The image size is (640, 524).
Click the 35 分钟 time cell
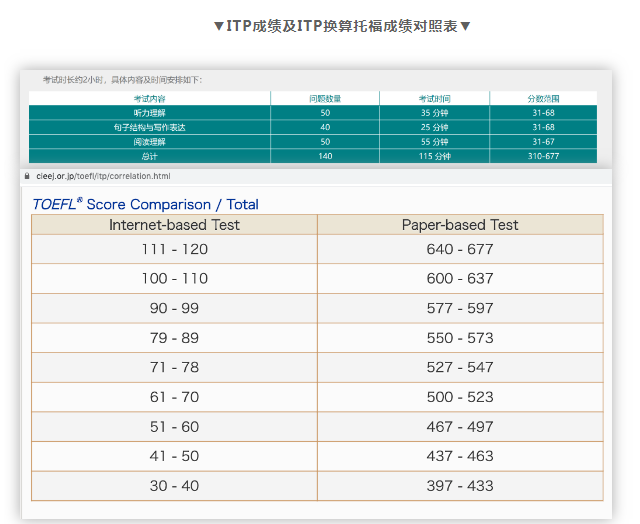[434, 113]
